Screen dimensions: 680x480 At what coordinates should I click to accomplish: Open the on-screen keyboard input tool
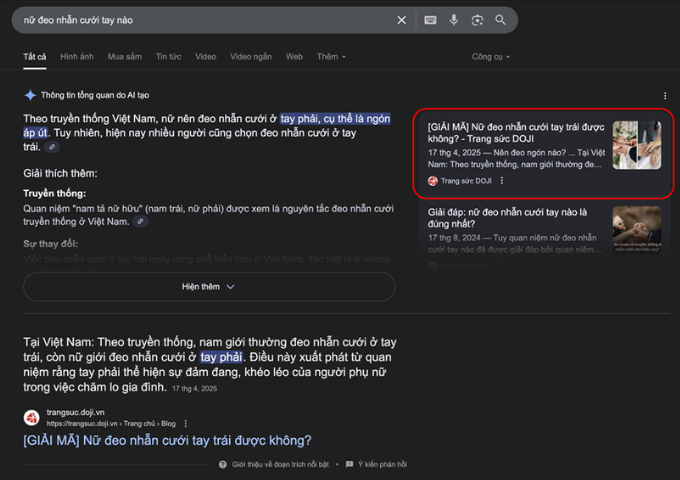coord(430,20)
